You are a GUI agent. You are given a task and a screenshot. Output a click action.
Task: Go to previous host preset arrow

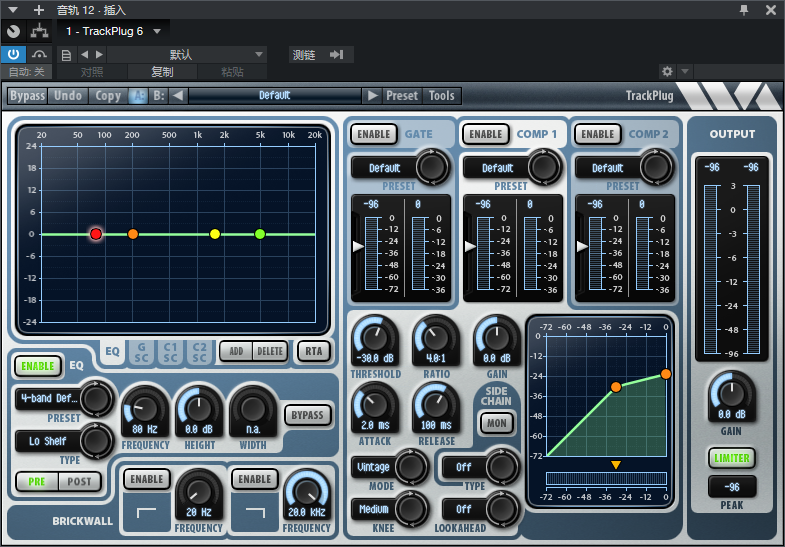tap(84, 55)
